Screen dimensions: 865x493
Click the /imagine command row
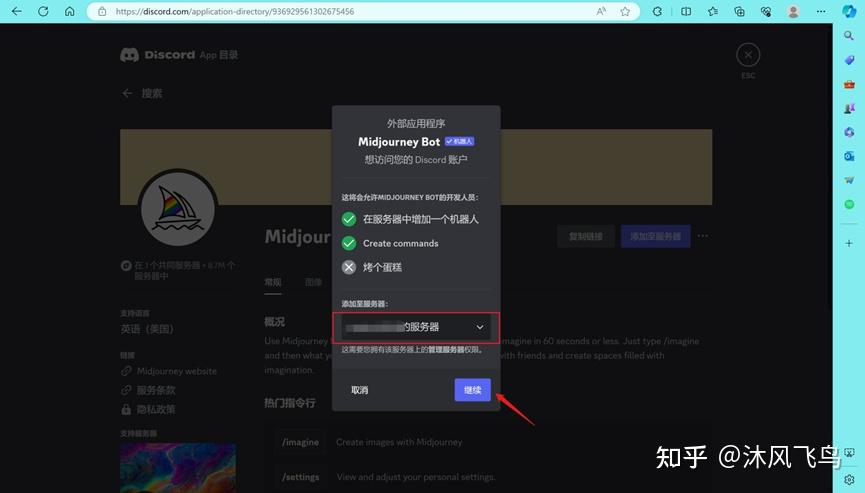coord(488,442)
